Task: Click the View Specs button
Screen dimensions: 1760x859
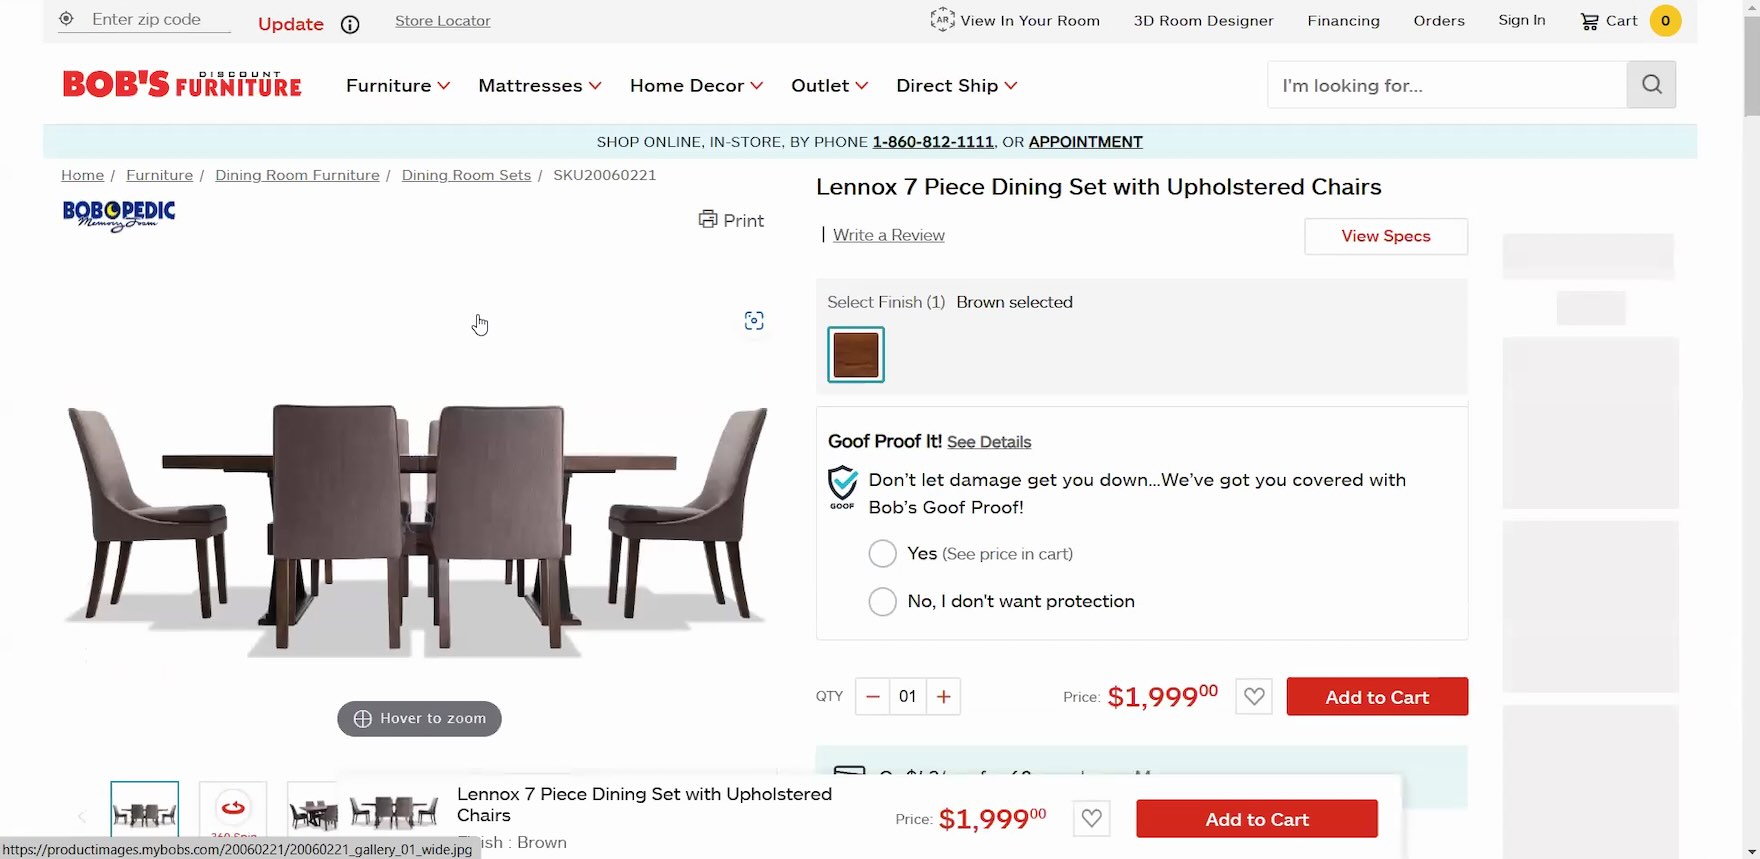Action: point(1385,236)
